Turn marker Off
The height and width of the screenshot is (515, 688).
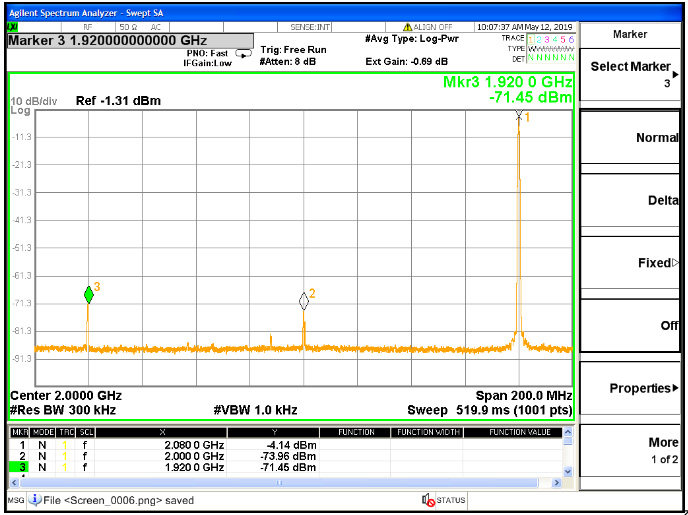[633, 326]
